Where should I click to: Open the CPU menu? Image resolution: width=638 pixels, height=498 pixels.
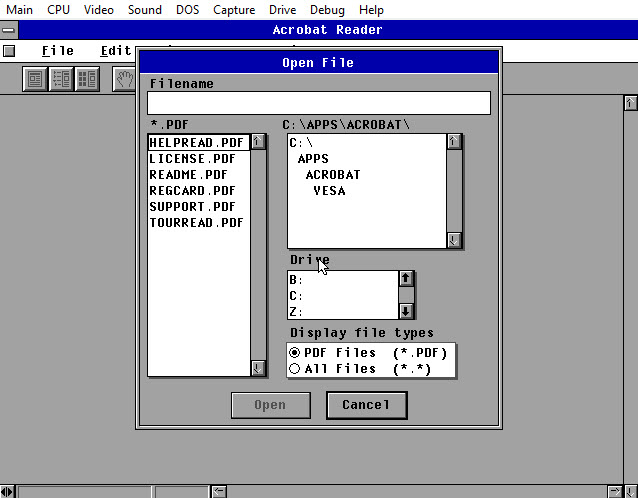[58, 10]
